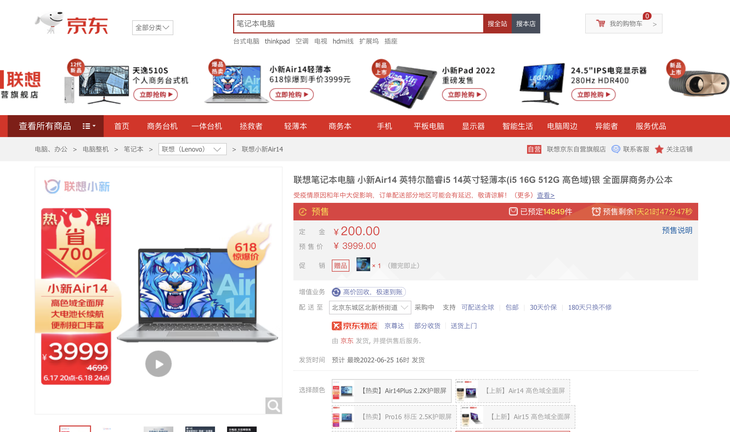Click the 电脑整机 breadcrumb
This screenshot has height=432, width=730.
95,149
